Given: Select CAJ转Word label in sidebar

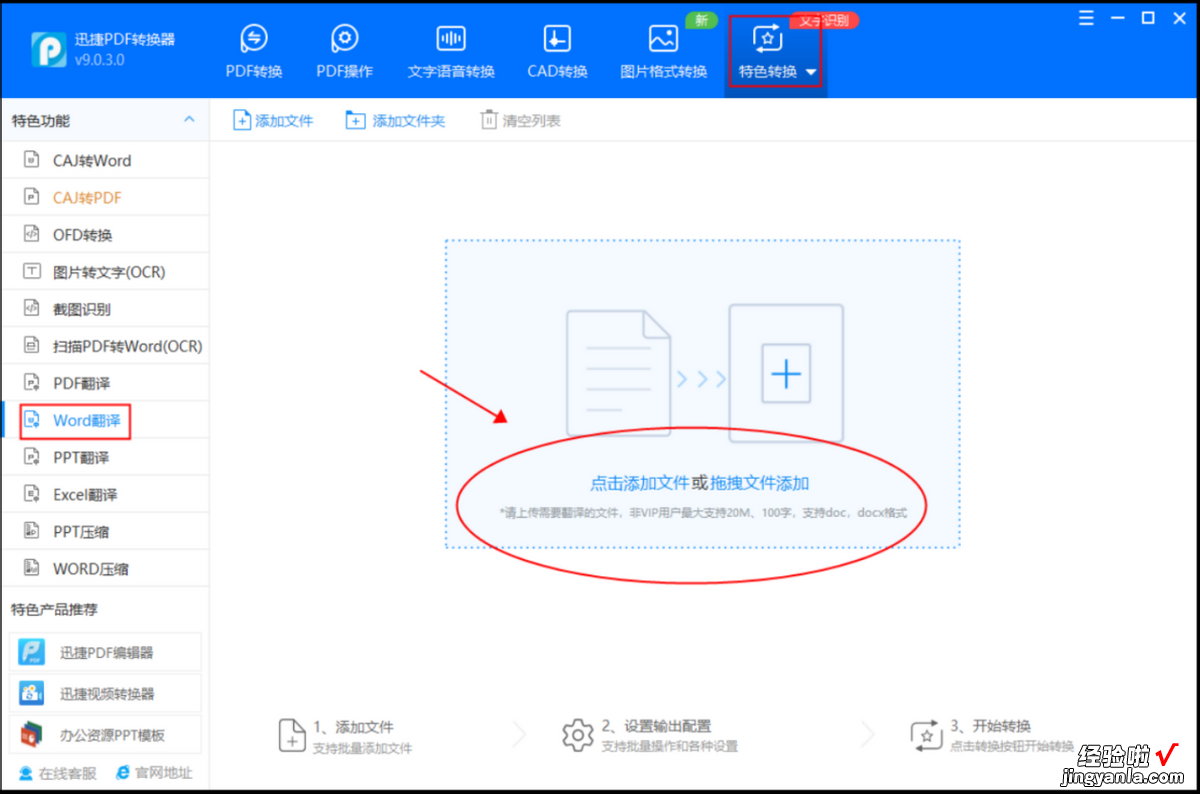Looking at the screenshot, I should (92, 160).
